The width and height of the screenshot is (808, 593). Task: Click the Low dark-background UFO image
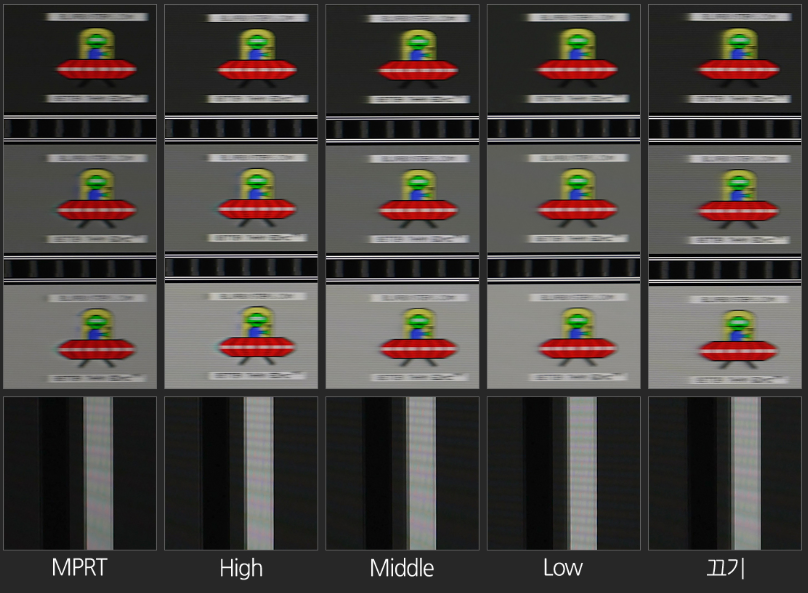pyautogui.click(x=563, y=59)
